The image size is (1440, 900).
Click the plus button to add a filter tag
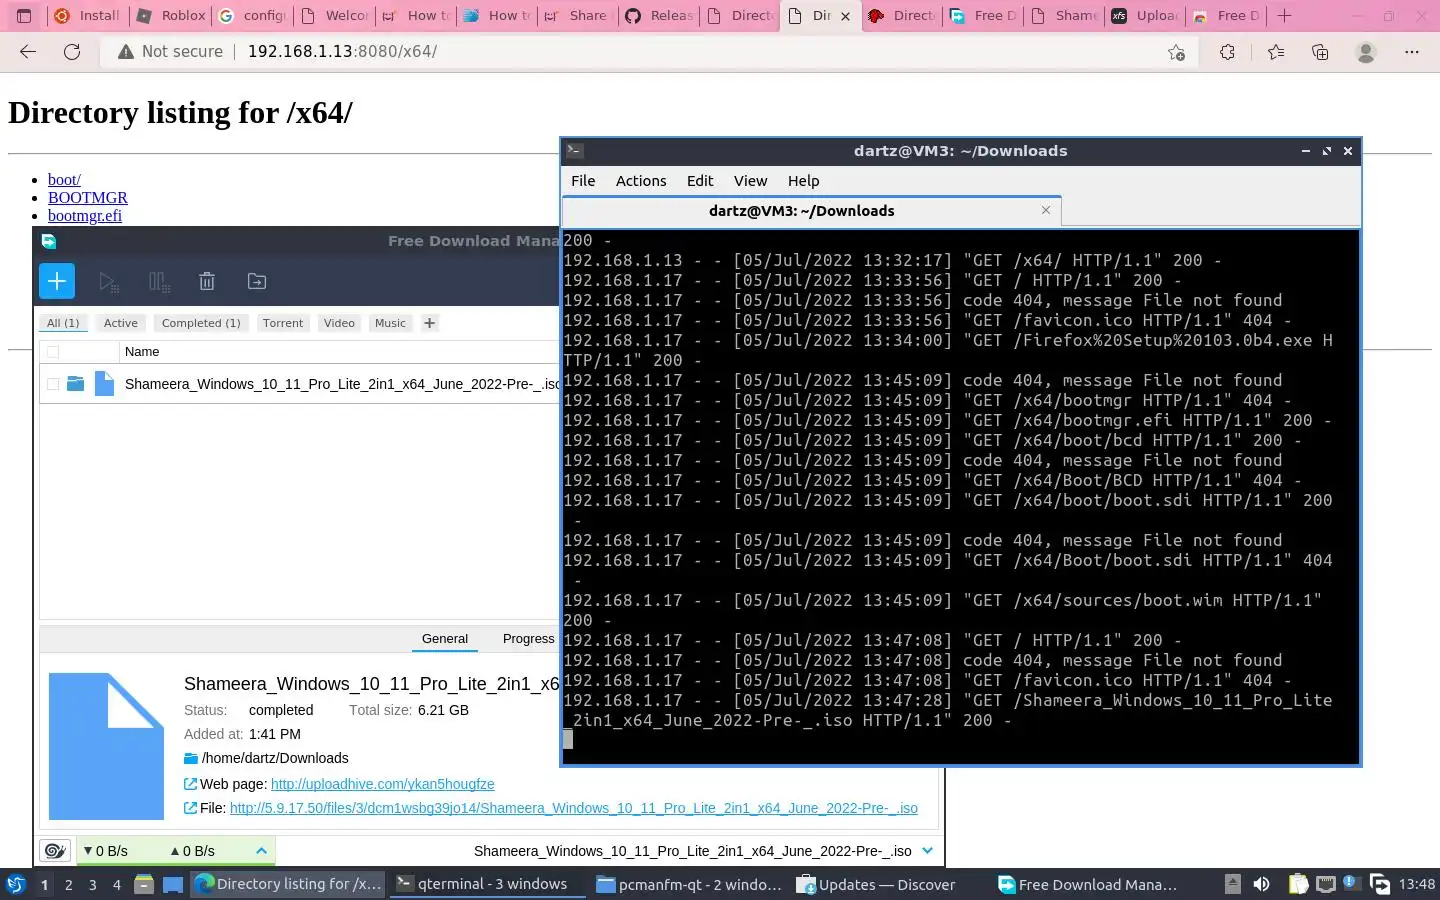click(429, 323)
